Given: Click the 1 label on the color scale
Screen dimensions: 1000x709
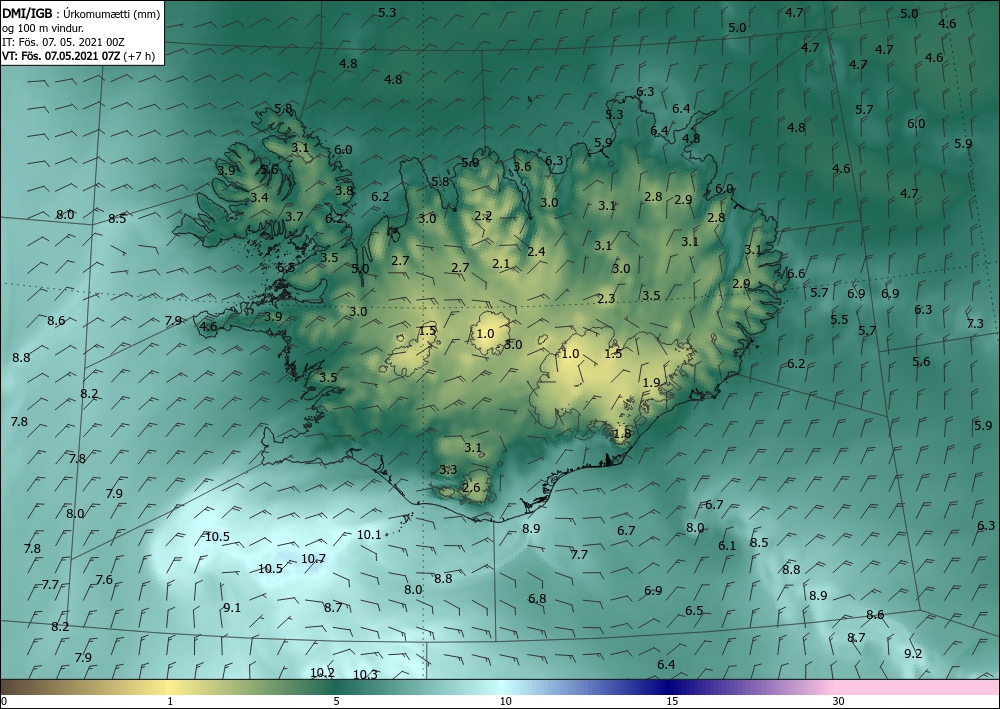Looking at the screenshot, I should click(170, 701).
